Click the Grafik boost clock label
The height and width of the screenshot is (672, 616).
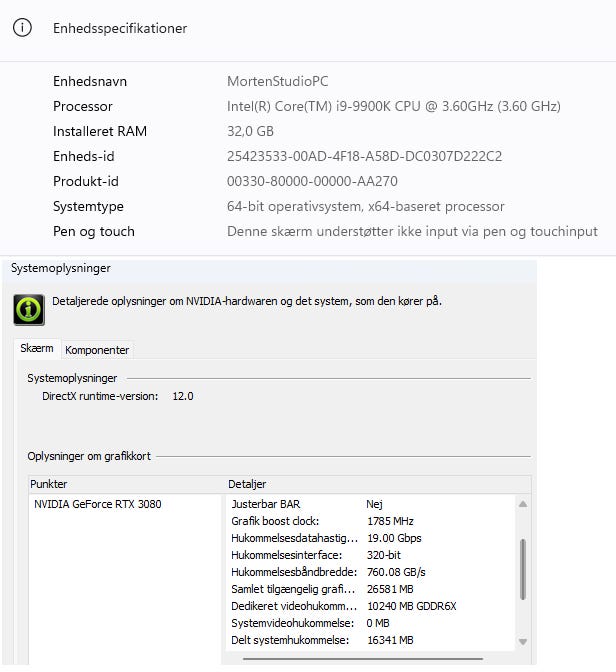[275, 521]
